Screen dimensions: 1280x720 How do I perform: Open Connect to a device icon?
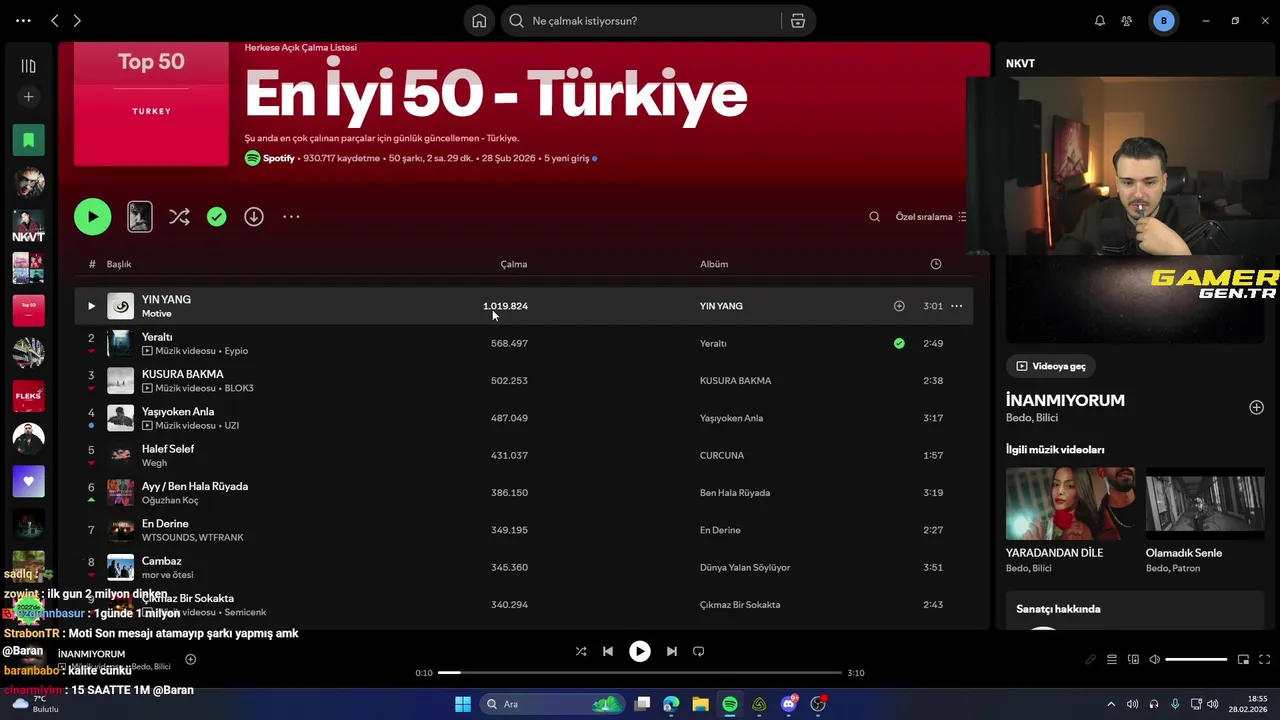tap(1133, 660)
